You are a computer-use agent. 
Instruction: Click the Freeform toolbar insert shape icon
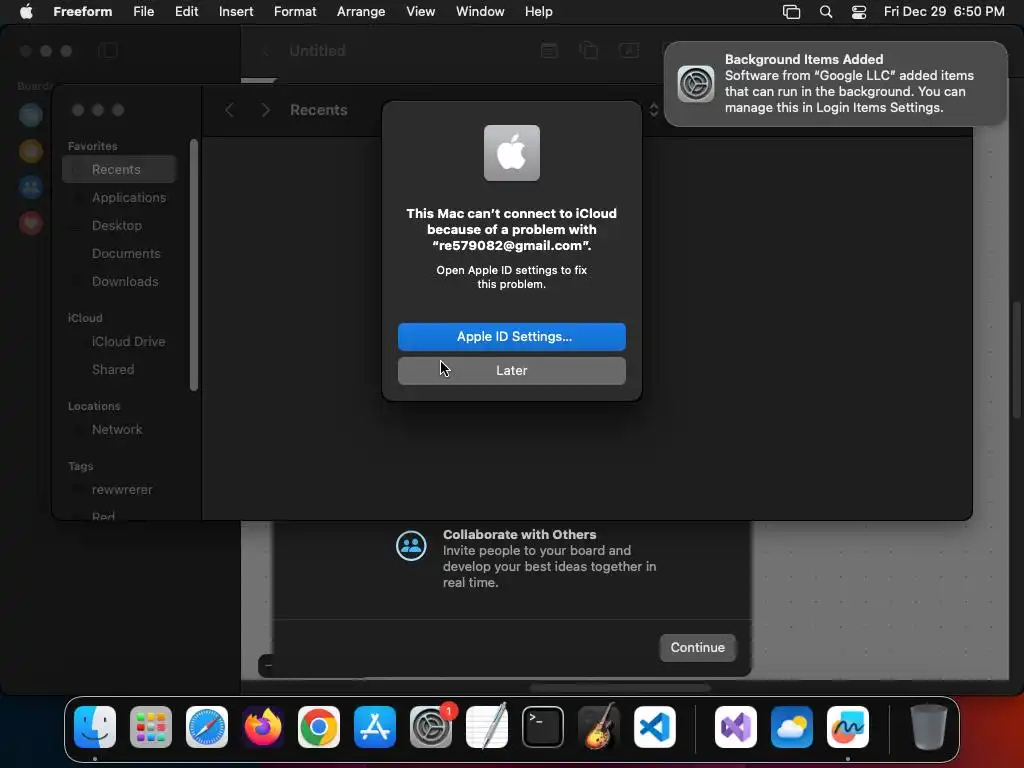pos(588,50)
